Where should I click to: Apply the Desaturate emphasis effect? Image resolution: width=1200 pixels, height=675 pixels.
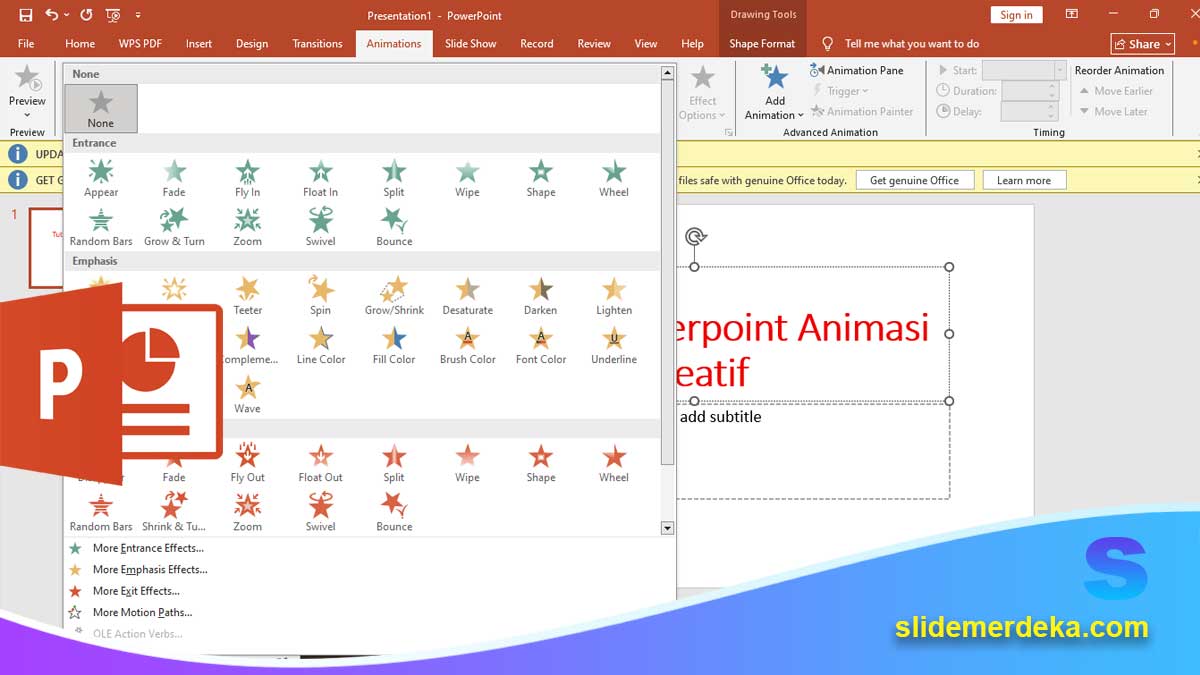coord(467,296)
